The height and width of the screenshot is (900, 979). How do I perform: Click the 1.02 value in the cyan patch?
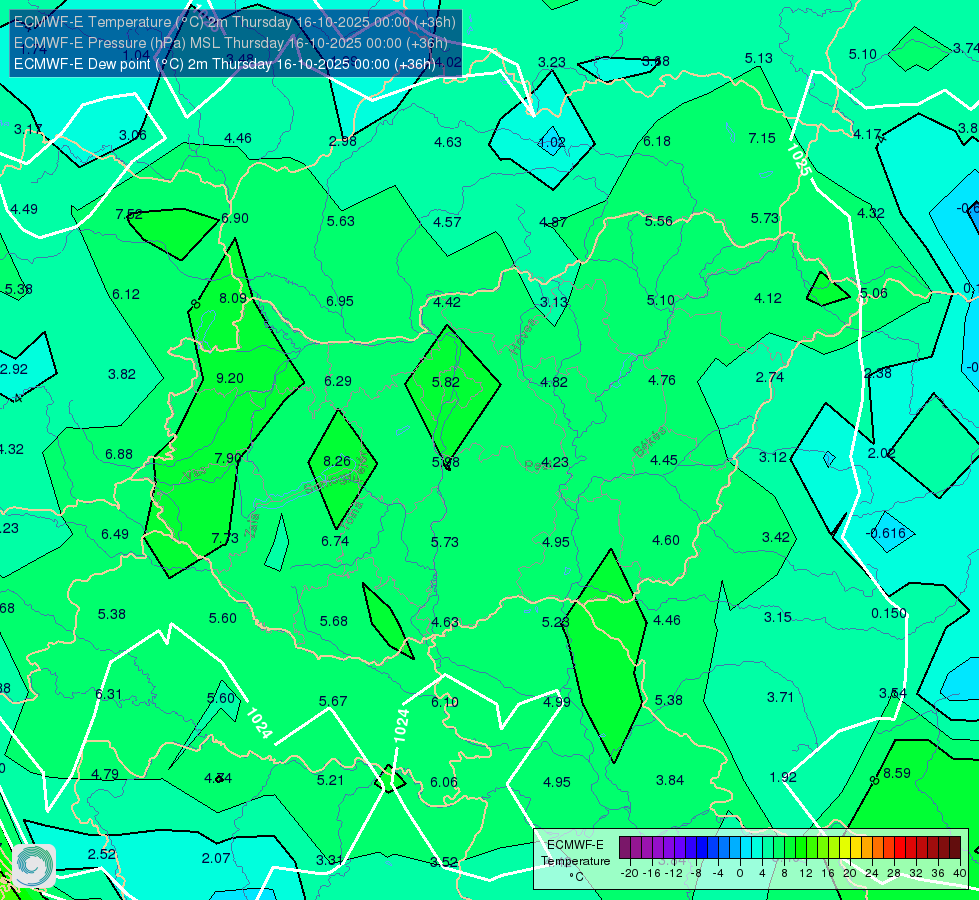552,142
